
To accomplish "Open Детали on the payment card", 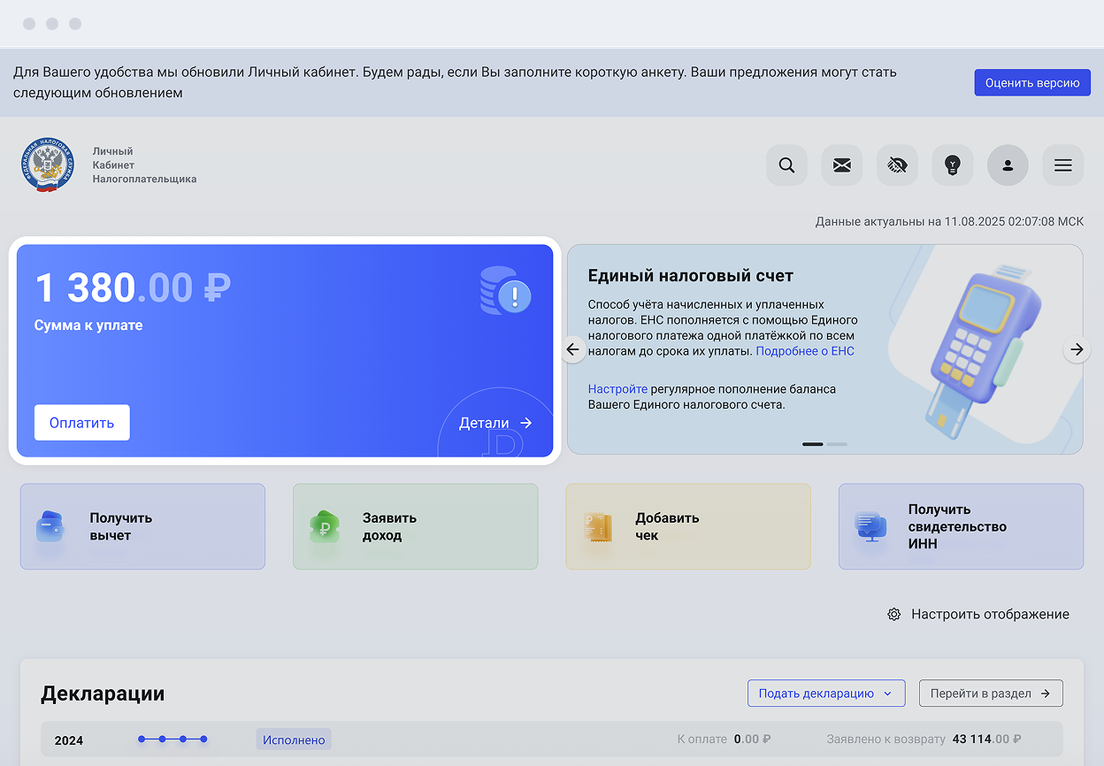I will pyautogui.click(x=495, y=423).
